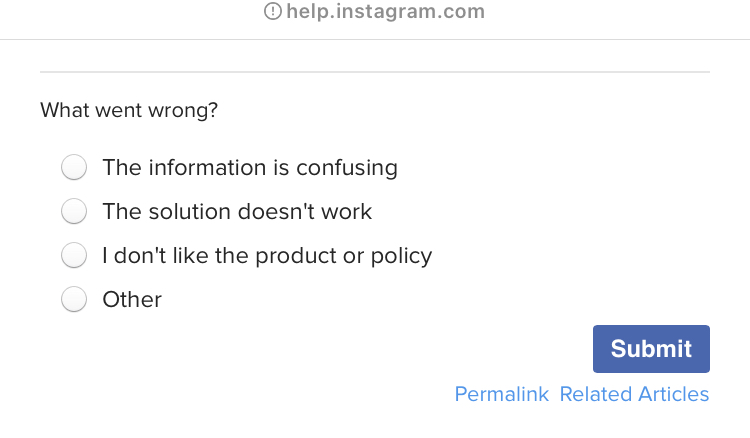
Task: Click the word "confusing" in the first option
Action: point(346,168)
